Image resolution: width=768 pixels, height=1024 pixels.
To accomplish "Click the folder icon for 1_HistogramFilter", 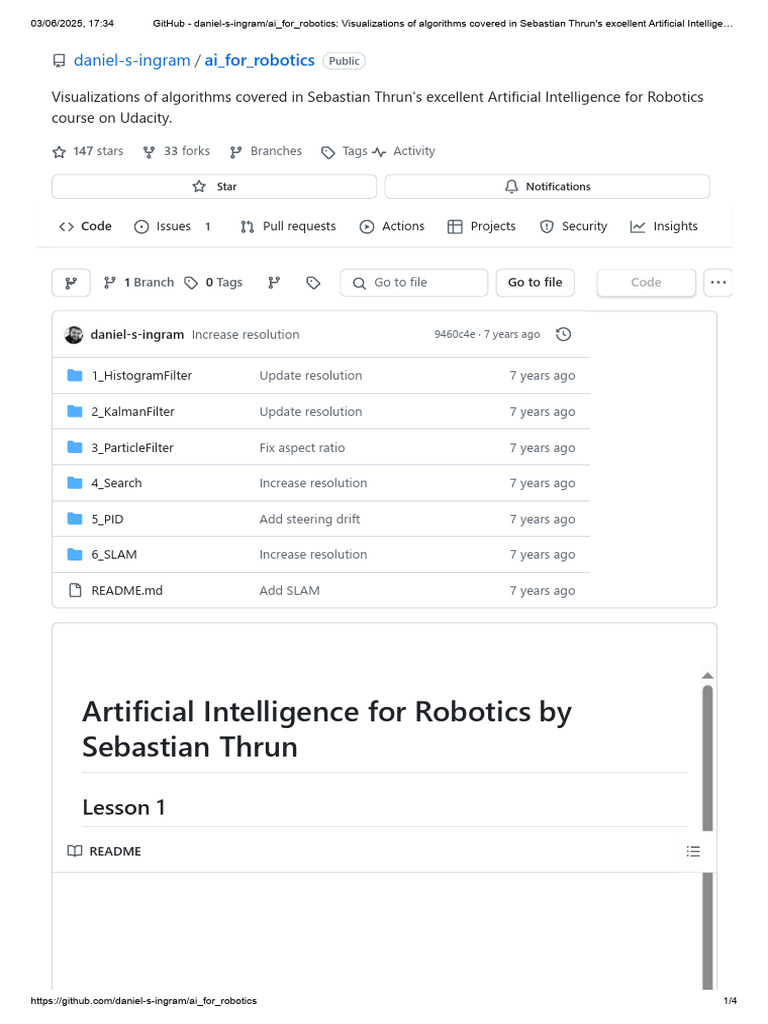I will [75, 376].
